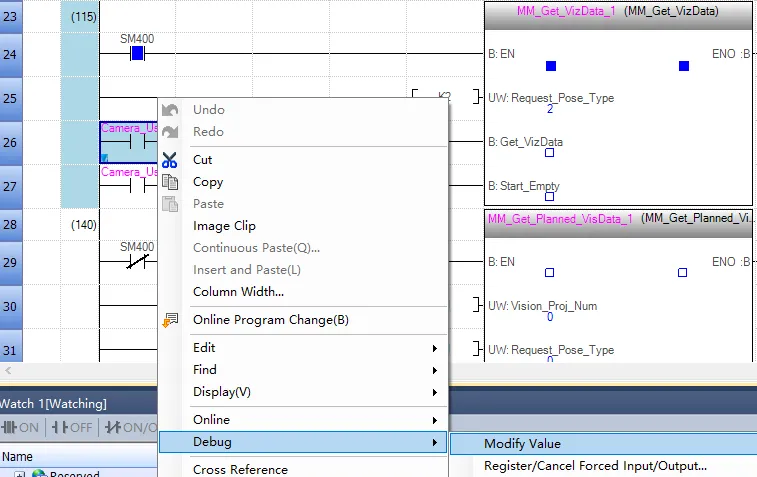Click the B: Get_VizData input label
Viewport: 757px width, 477px height.
click(525, 142)
